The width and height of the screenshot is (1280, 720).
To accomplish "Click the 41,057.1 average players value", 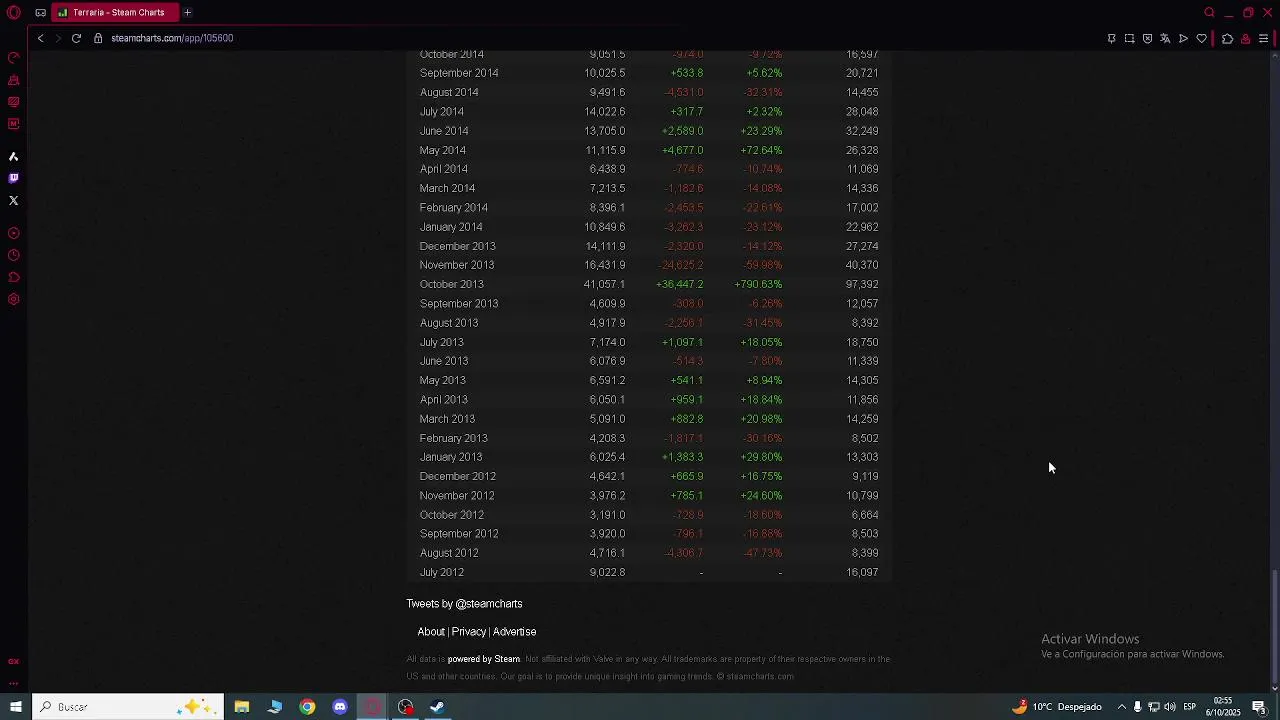I will point(604,284).
